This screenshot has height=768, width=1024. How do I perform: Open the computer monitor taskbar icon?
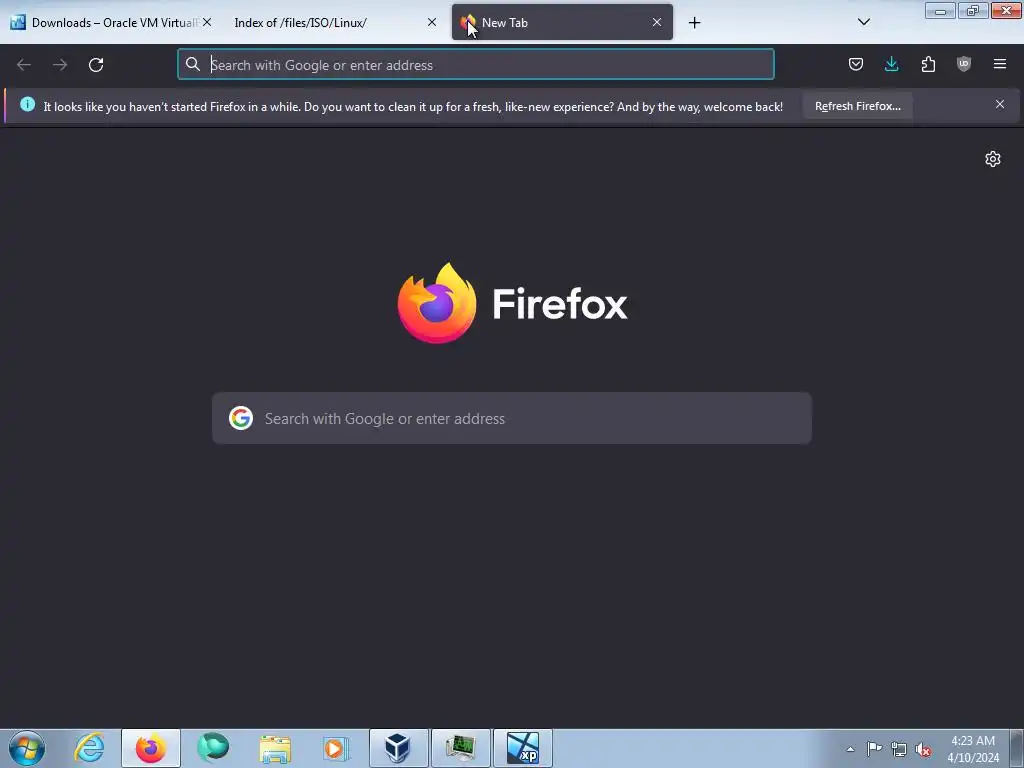point(460,748)
